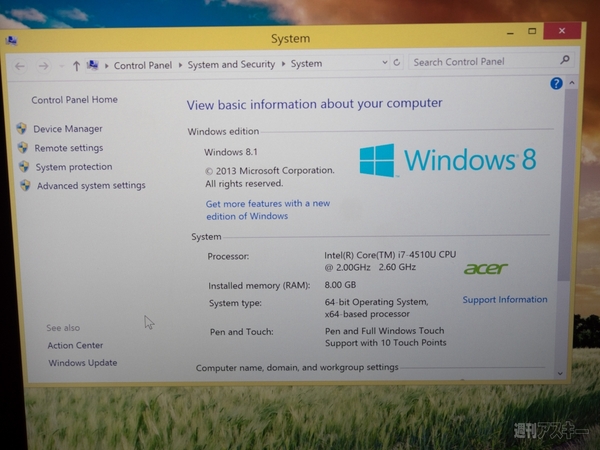Maximize the System window
This screenshot has height=450, width=600.
click(532, 31)
